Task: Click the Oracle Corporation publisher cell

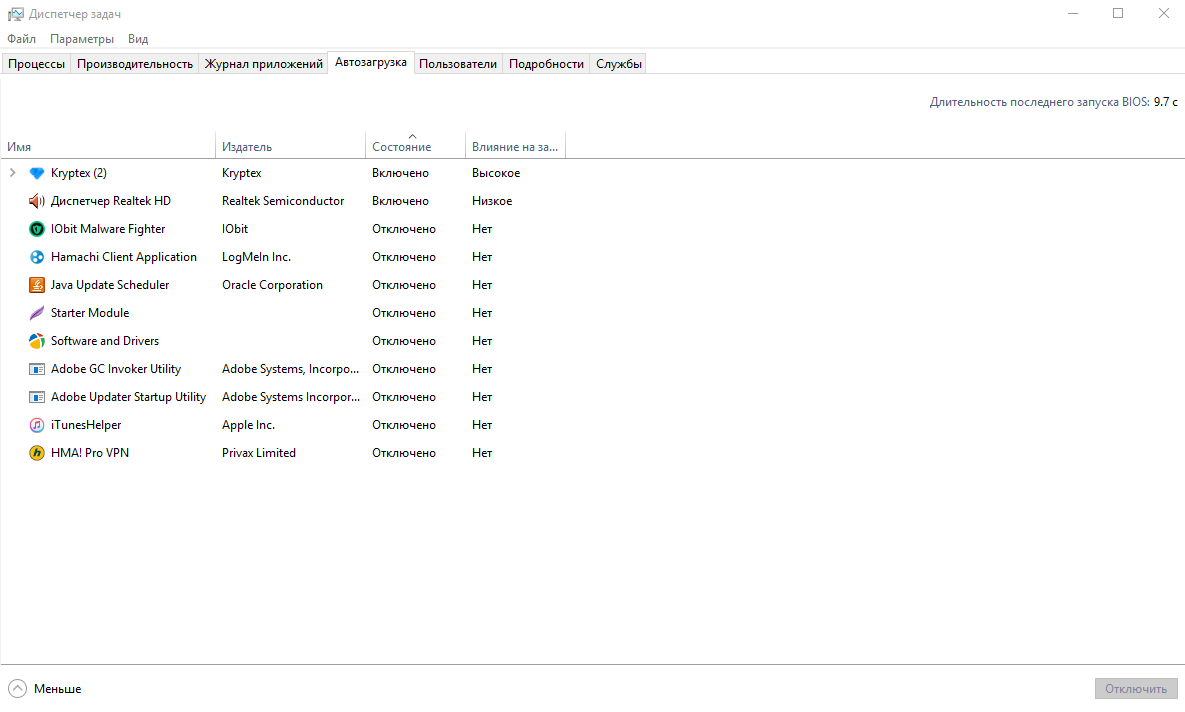Action: coord(272,285)
